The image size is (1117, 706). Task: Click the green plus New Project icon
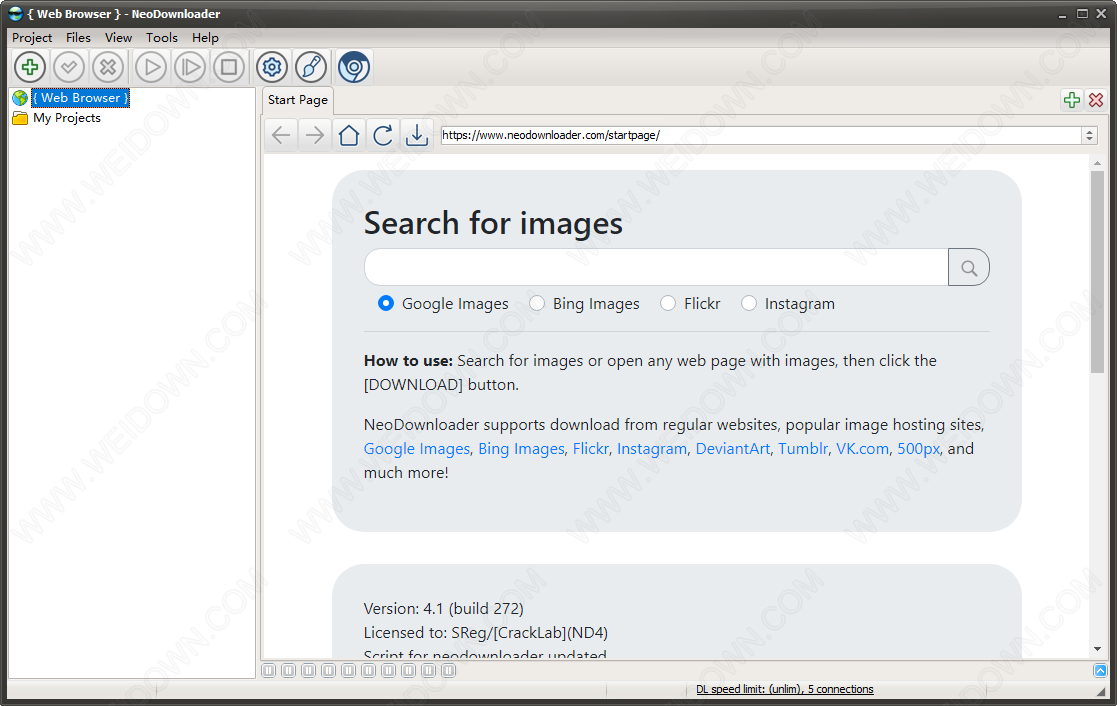(x=30, y=68)
